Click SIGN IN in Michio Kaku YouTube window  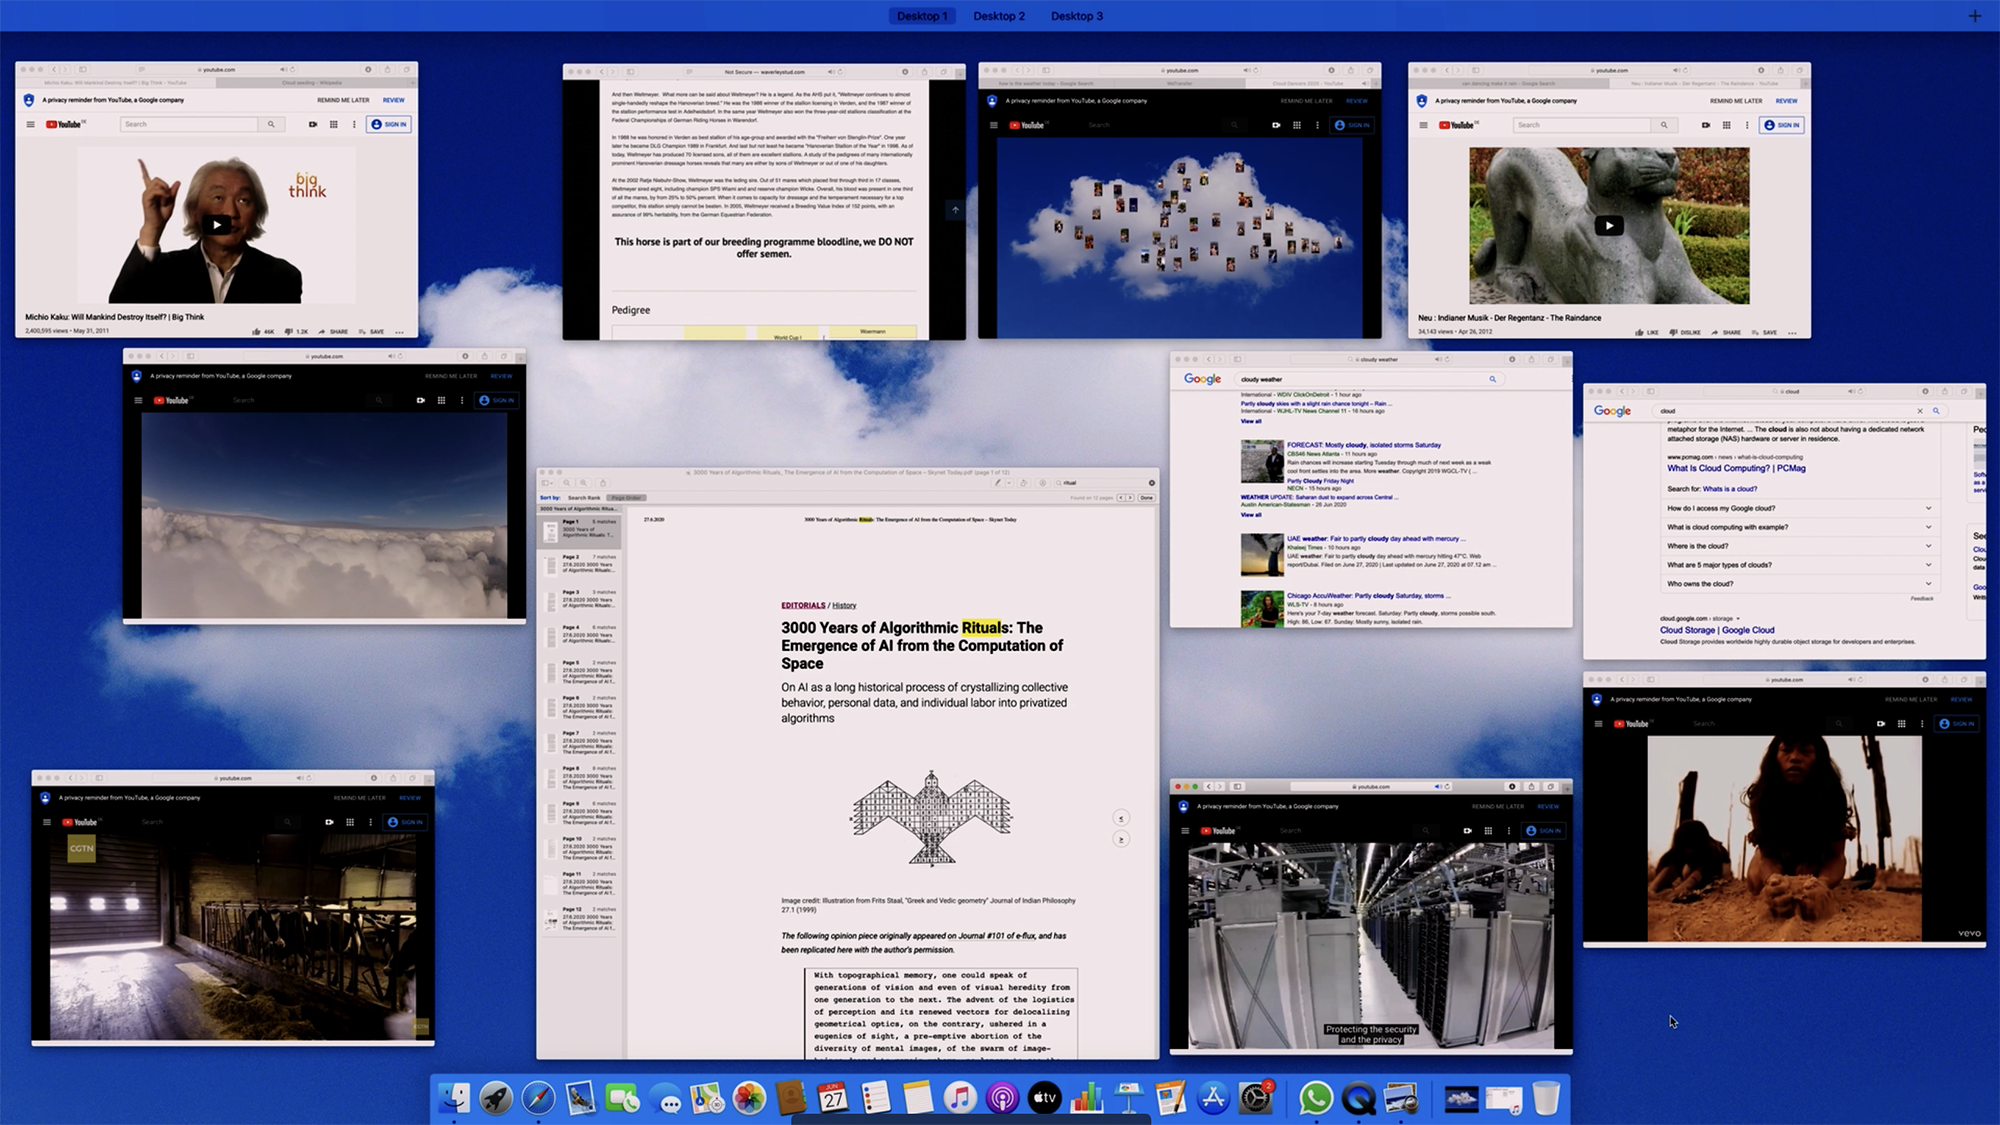click(389, 124)
